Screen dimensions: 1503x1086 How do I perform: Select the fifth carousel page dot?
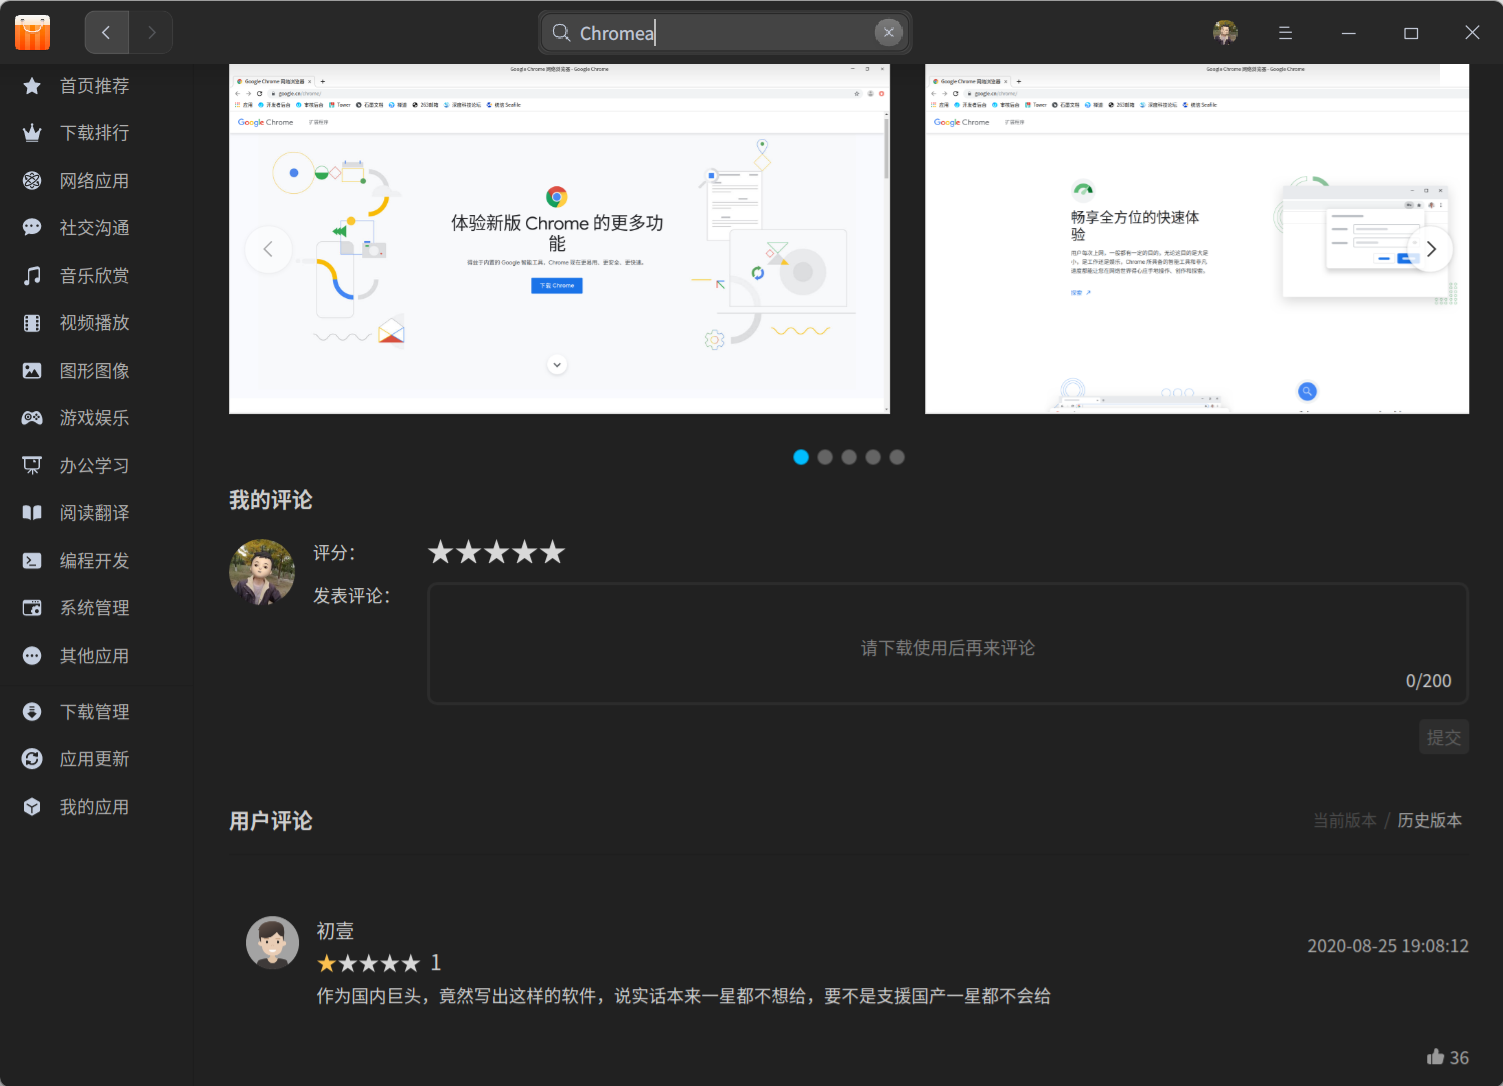click(x=897, y=457)
